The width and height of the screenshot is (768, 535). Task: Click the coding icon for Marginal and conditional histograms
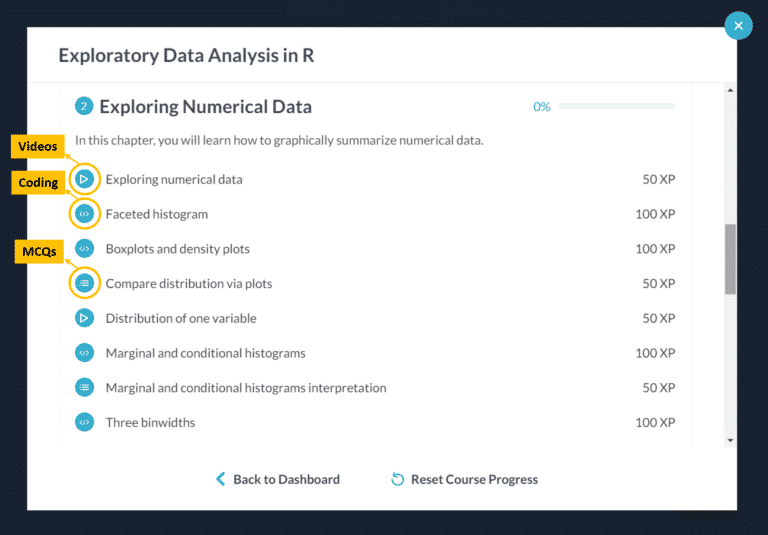click(84, 353)
